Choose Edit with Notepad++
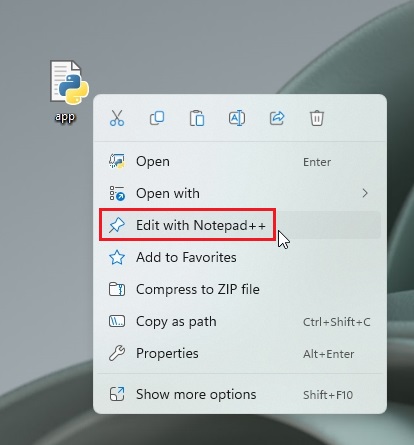The width and height of the screenshot is (414, 445). (240, 225)
